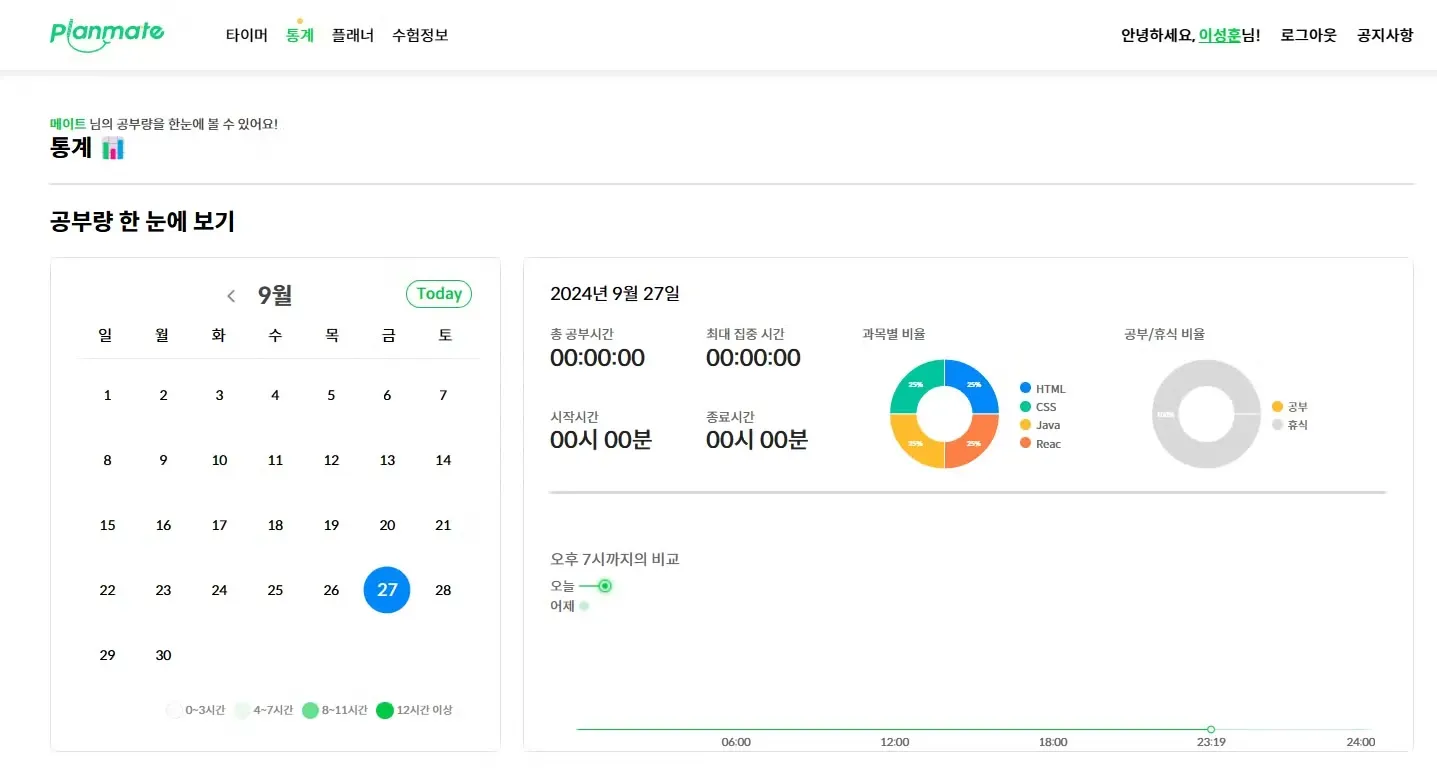Select calendar date 28
The height and width of the screenshot is (781, 1437).
(x=443, y=590)
